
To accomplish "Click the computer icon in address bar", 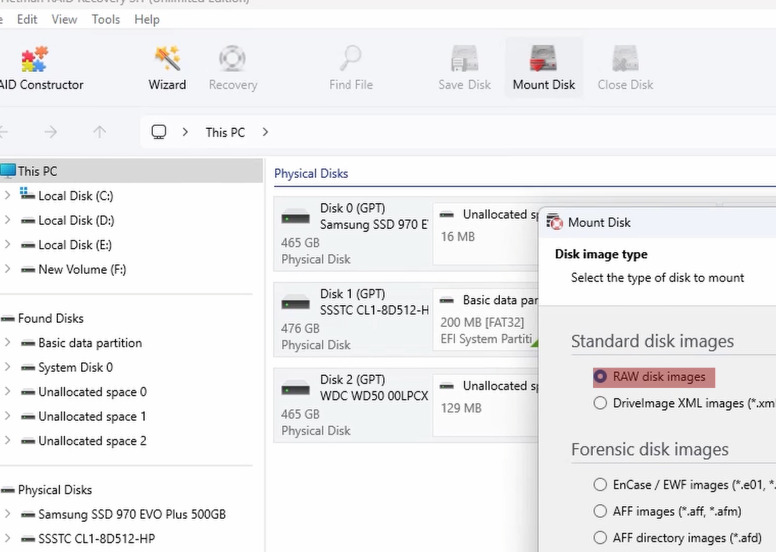I will coord(158,132).
